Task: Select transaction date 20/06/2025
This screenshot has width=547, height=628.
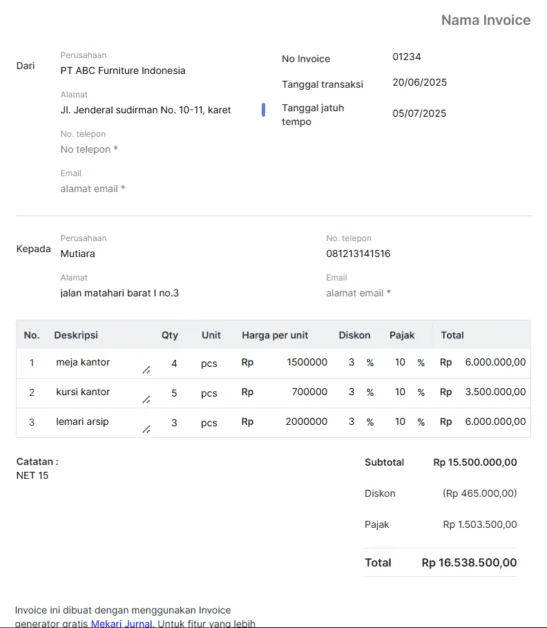Action: pos(419,82)
